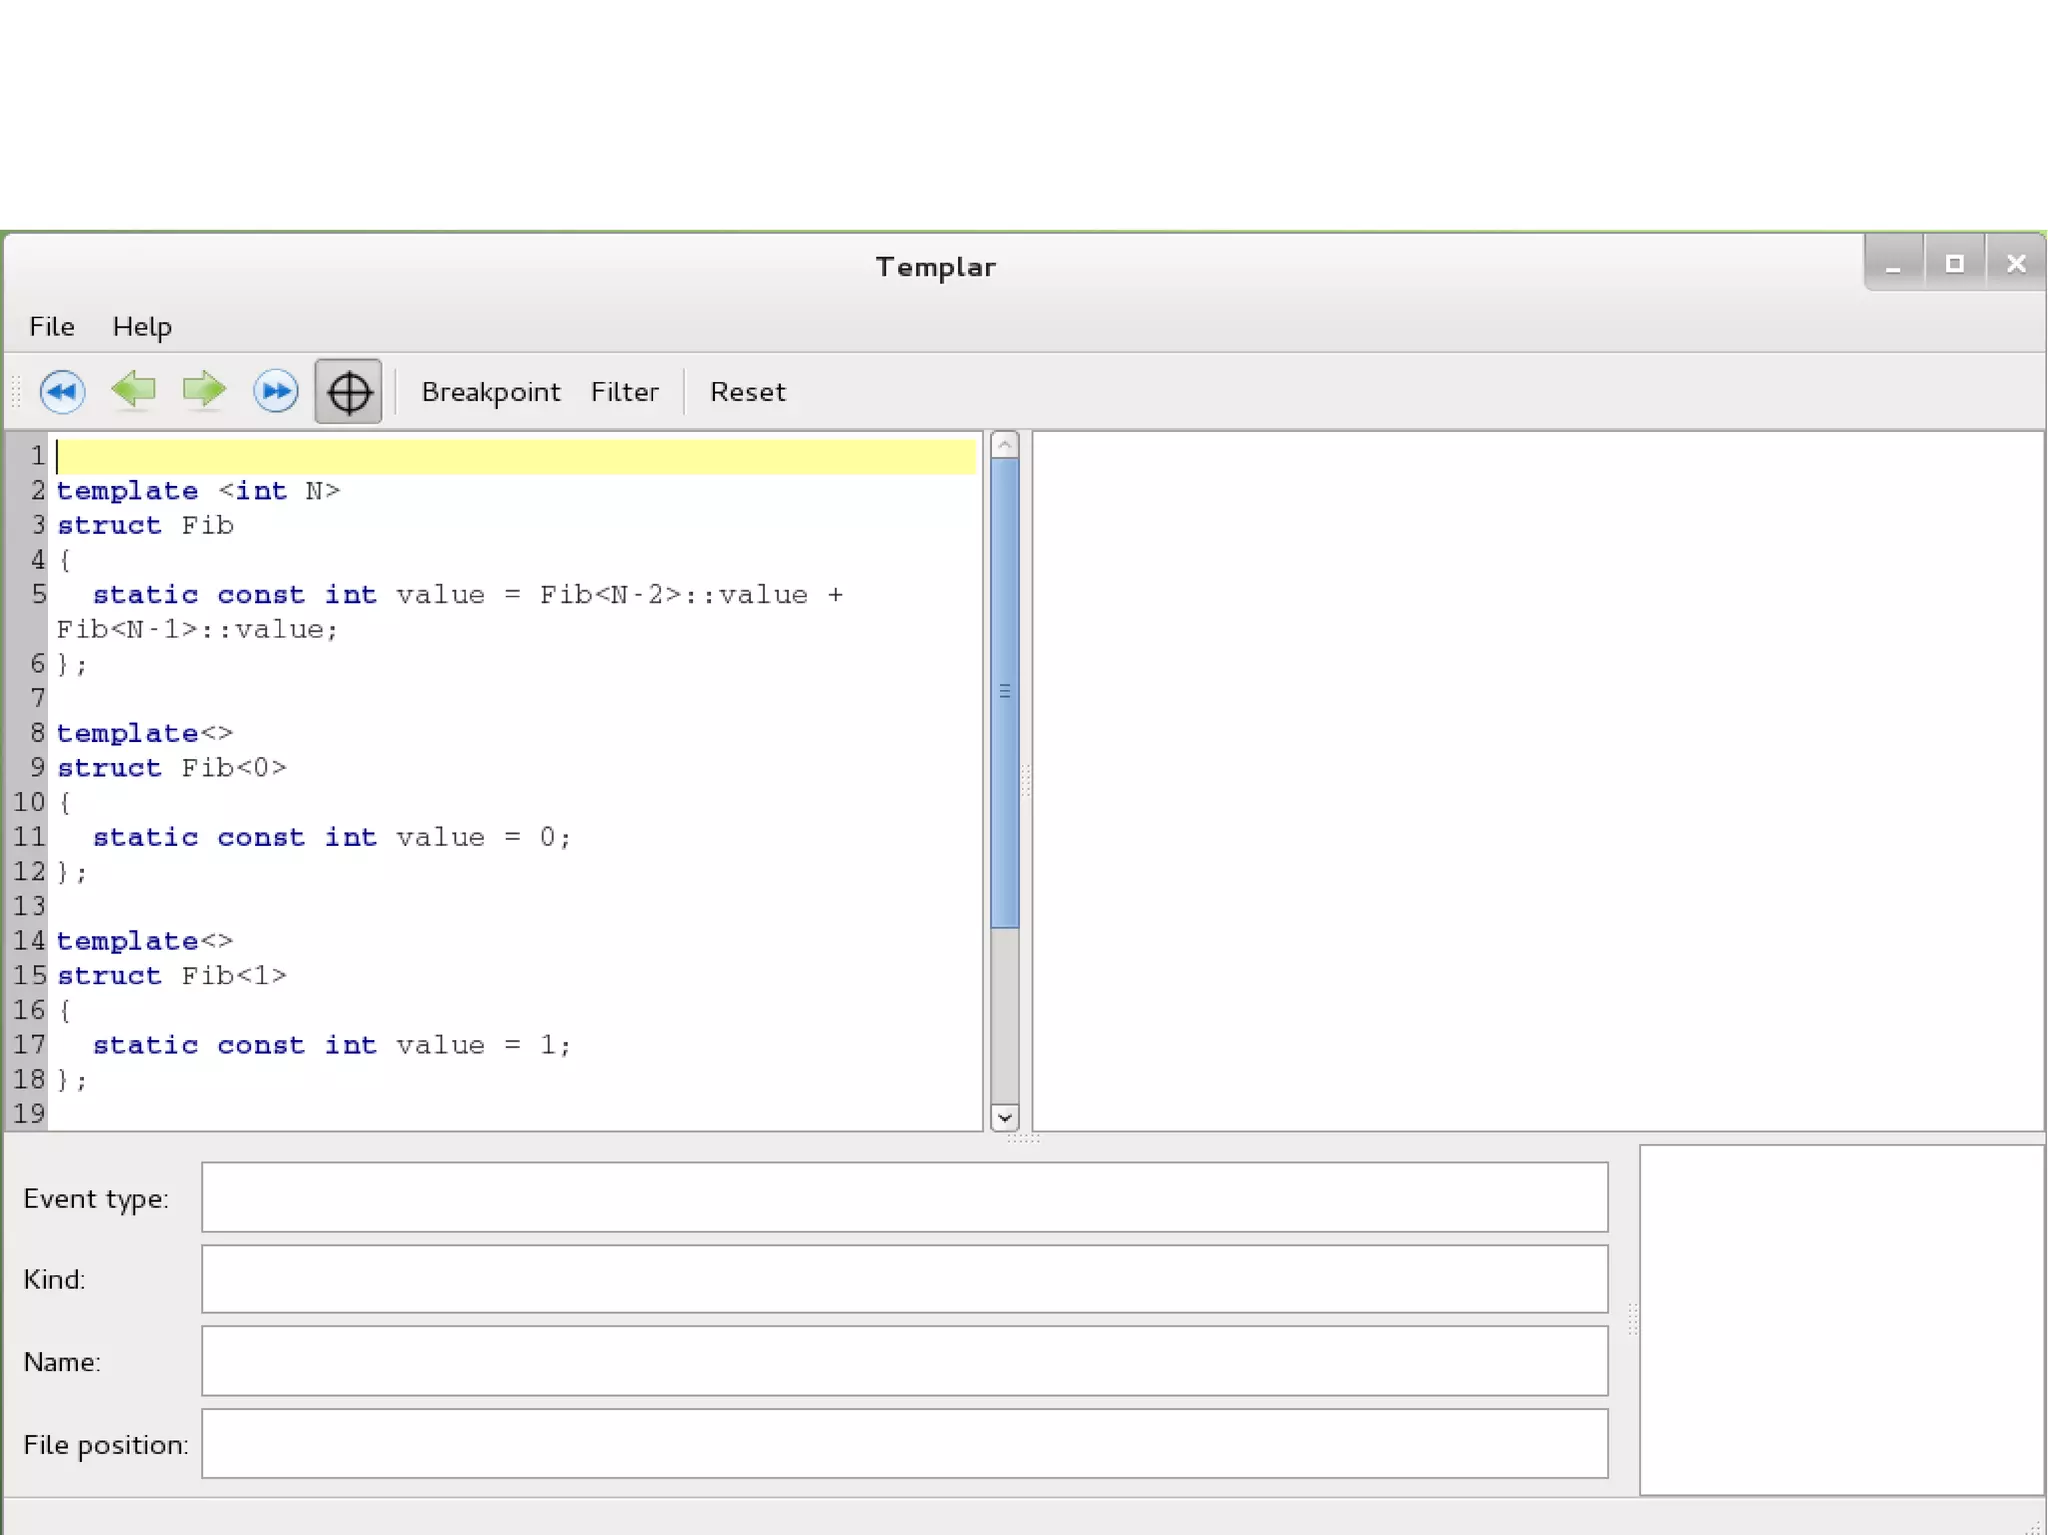This screenshot has height=1535, width=2048.
Task: Click the empty graph view panel on right
Action: tap(1537, 781)
